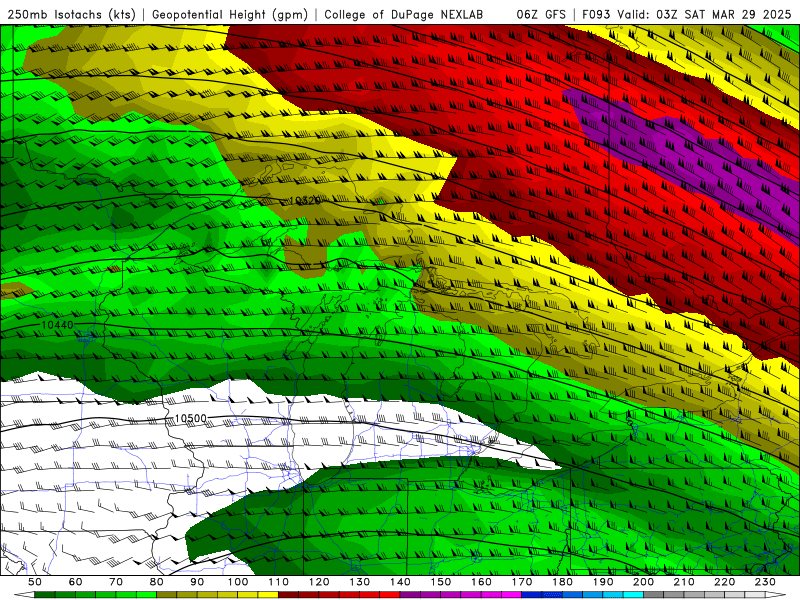This screenshot has width=800, height=600.
Task: Click the 'Geopotential Height (gpm)' header text
Action: pos(230,15)
